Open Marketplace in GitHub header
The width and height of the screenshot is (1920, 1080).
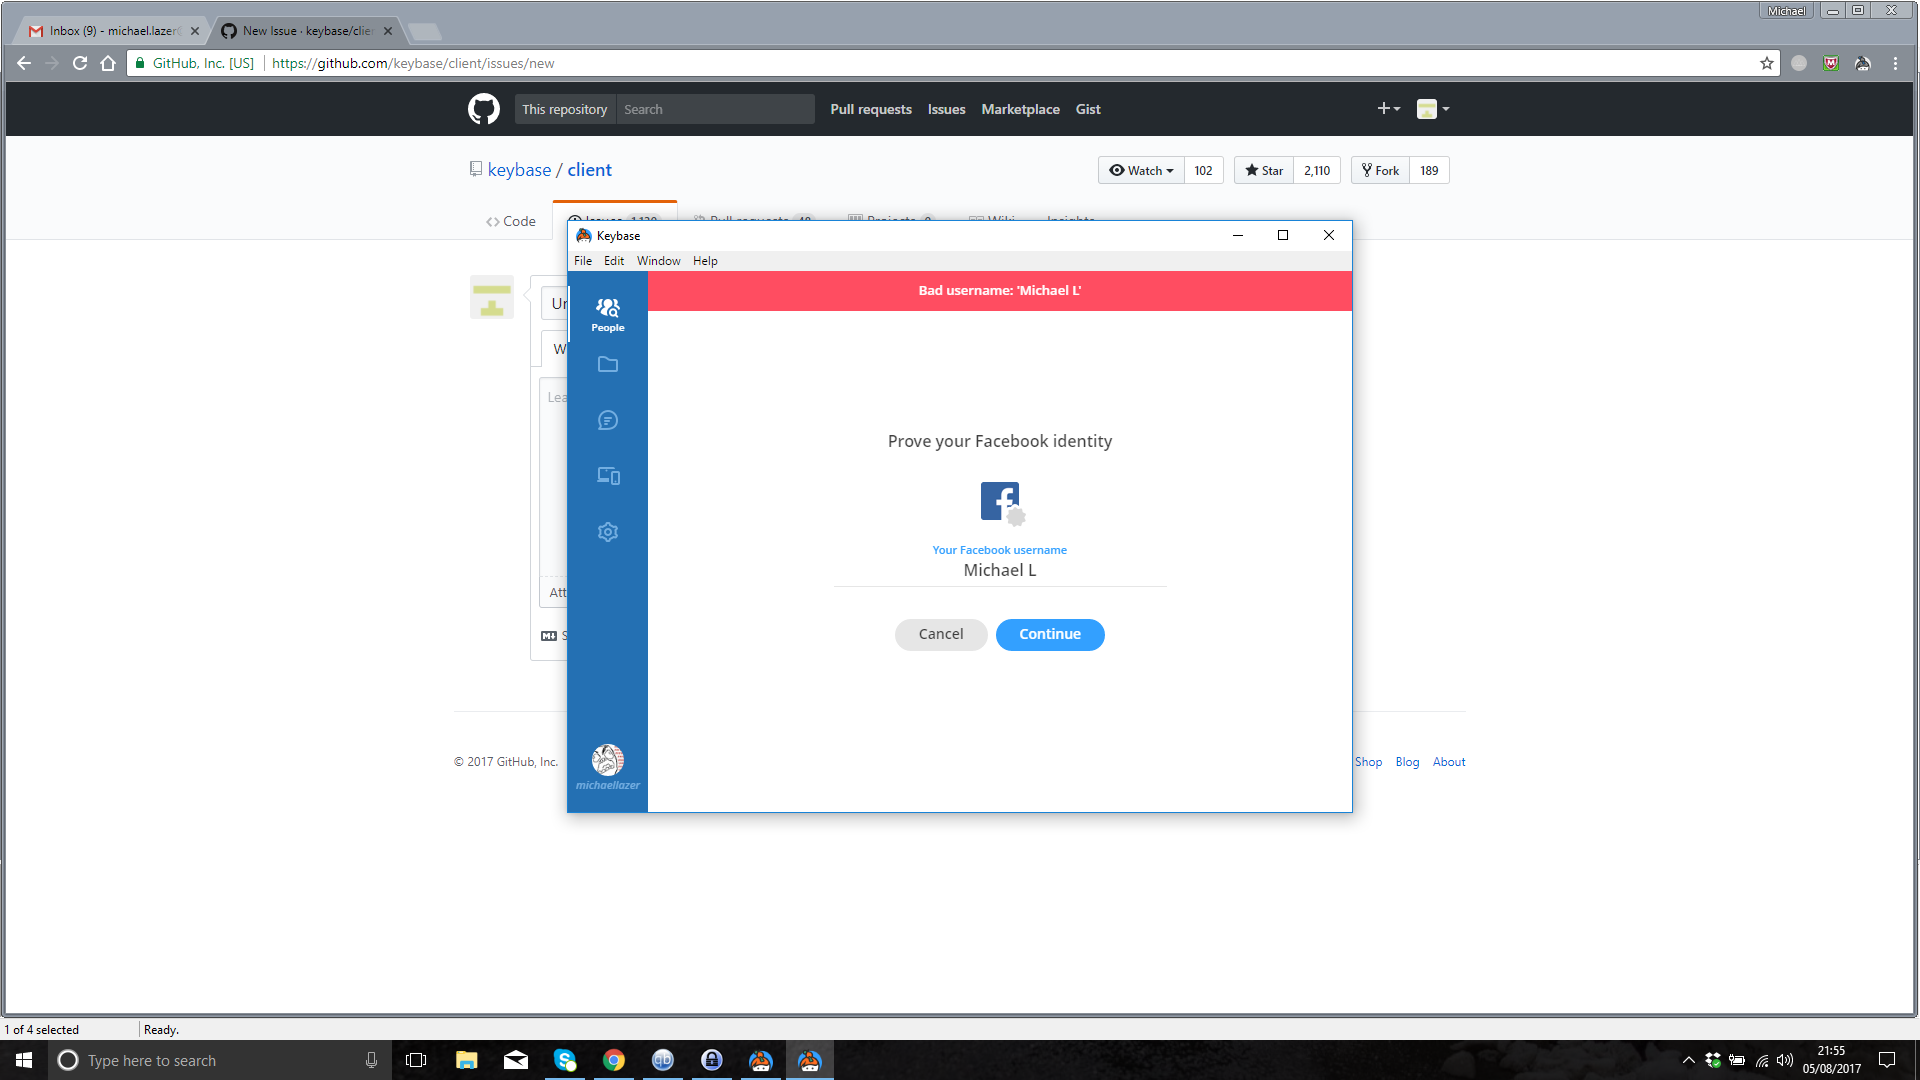(x=1020, y=110)
